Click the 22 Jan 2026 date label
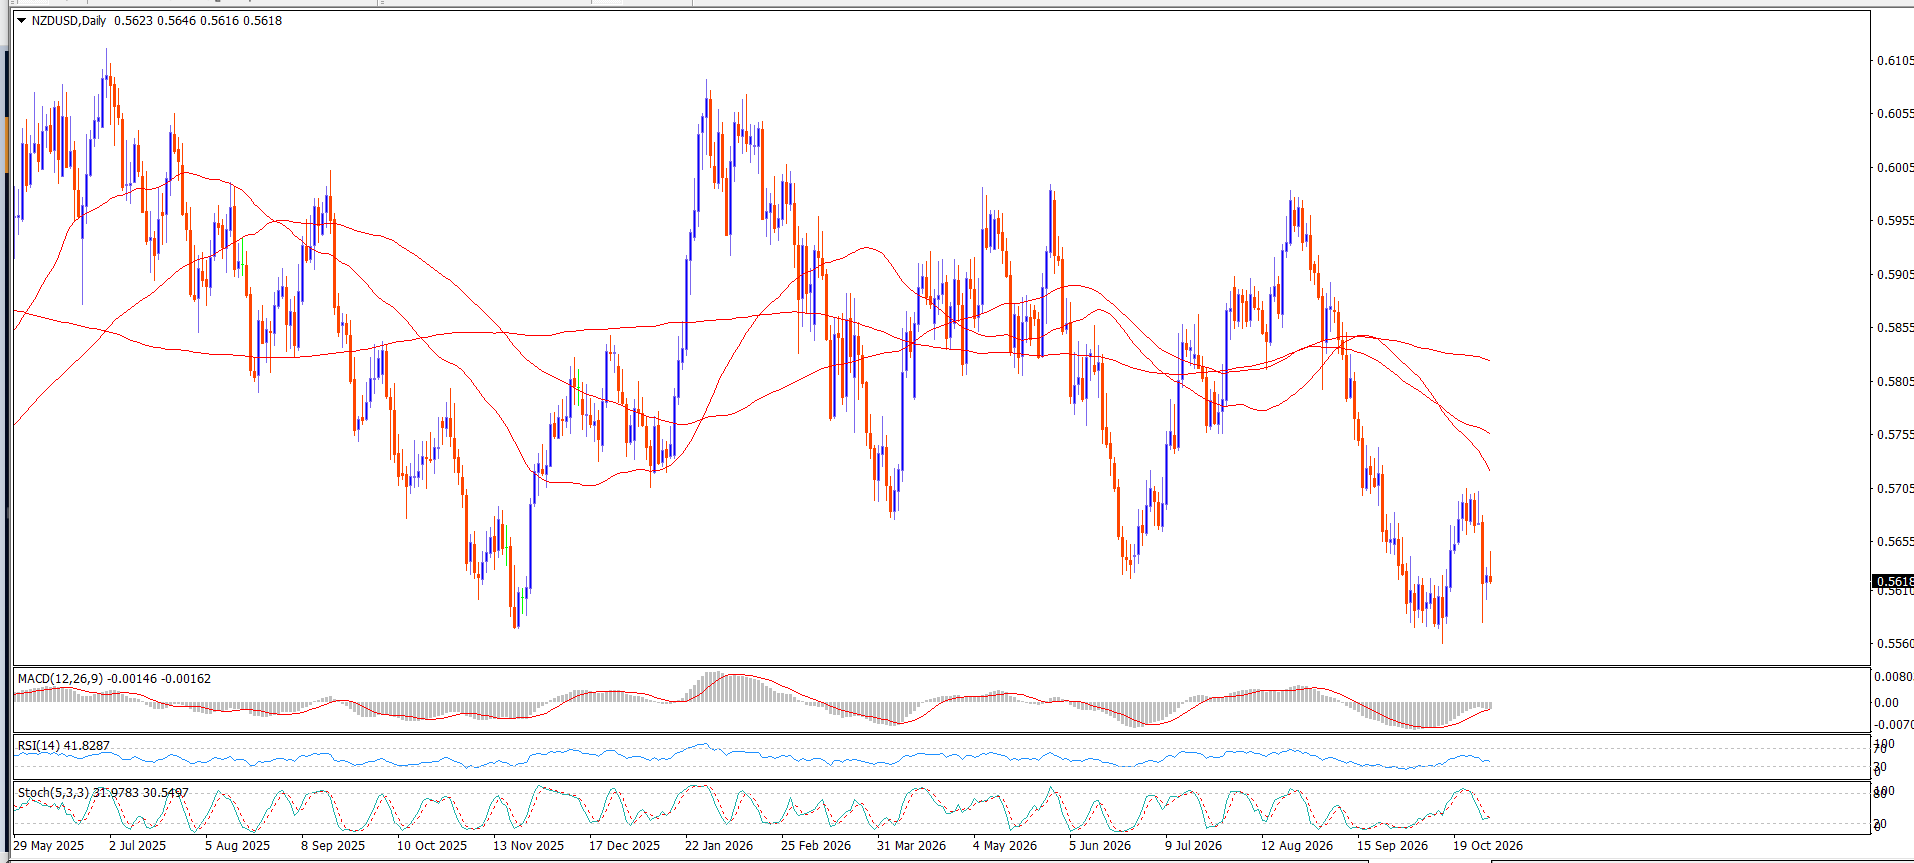The width and height of the screenshot is (1914, 863). coord(719,846)
